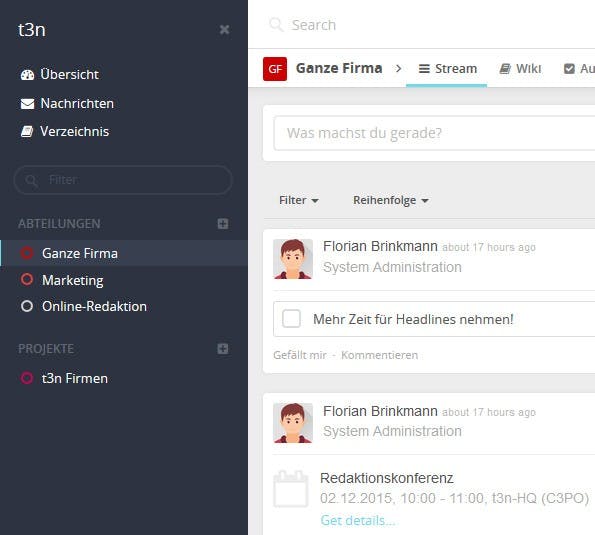This screenshot has width=595, height=535.
Task: Select the Ganze Firma department
Action: 124,253
